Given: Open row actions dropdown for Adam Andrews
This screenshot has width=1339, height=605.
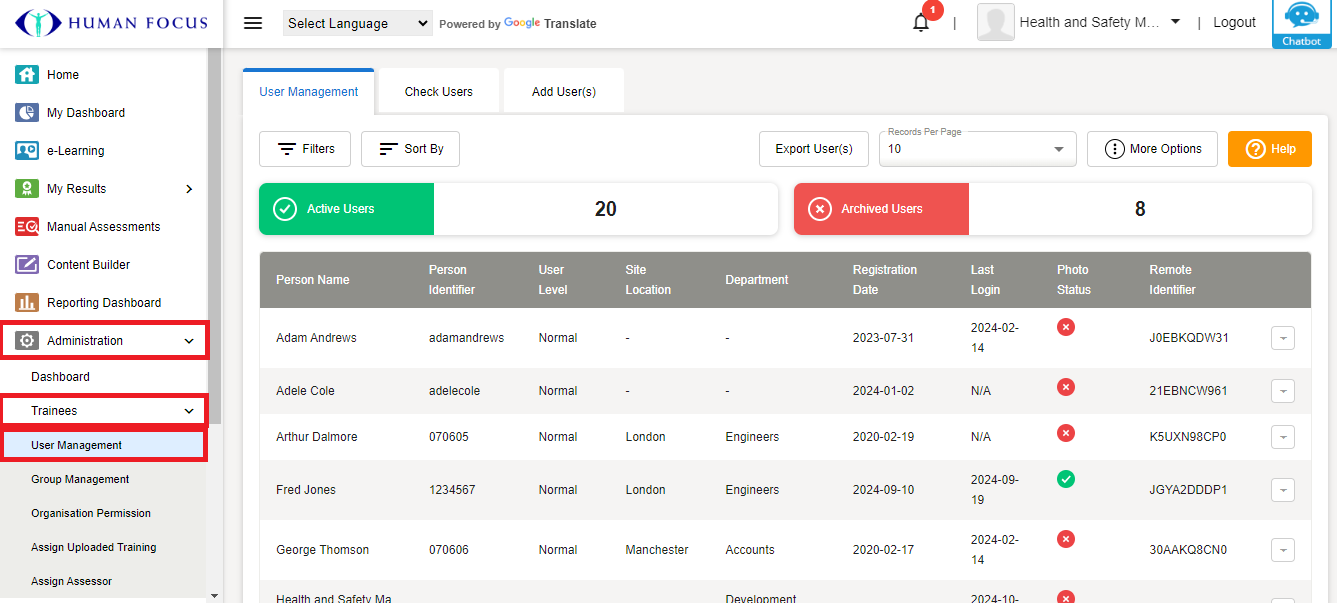Looking at the screenshot, I should (1282, 338).
